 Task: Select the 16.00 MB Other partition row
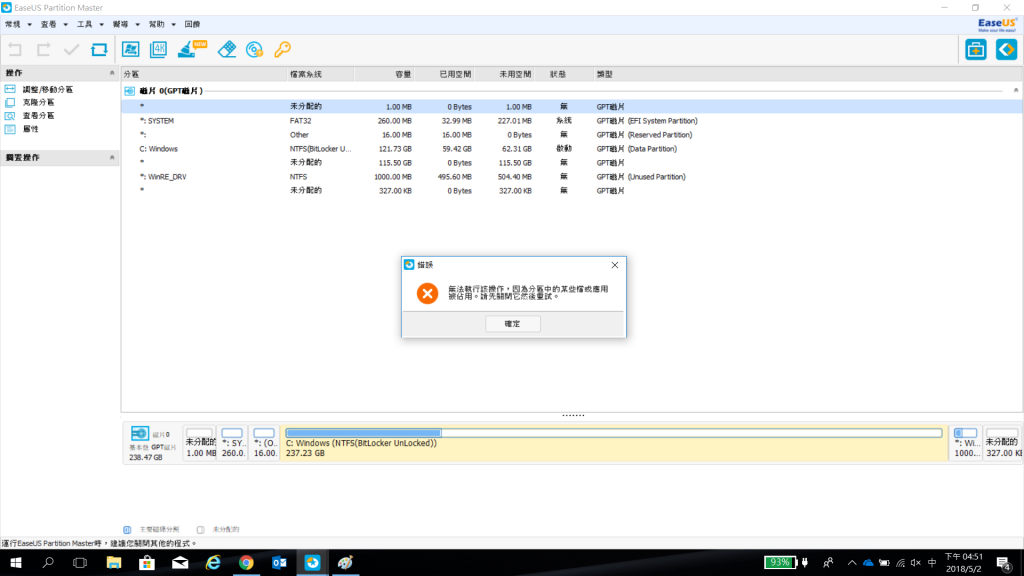point(571,135)
